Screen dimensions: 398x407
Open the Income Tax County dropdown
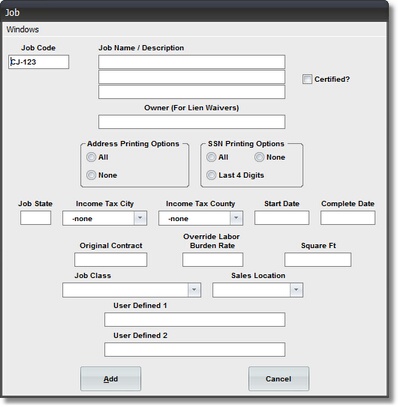point(236,218)
